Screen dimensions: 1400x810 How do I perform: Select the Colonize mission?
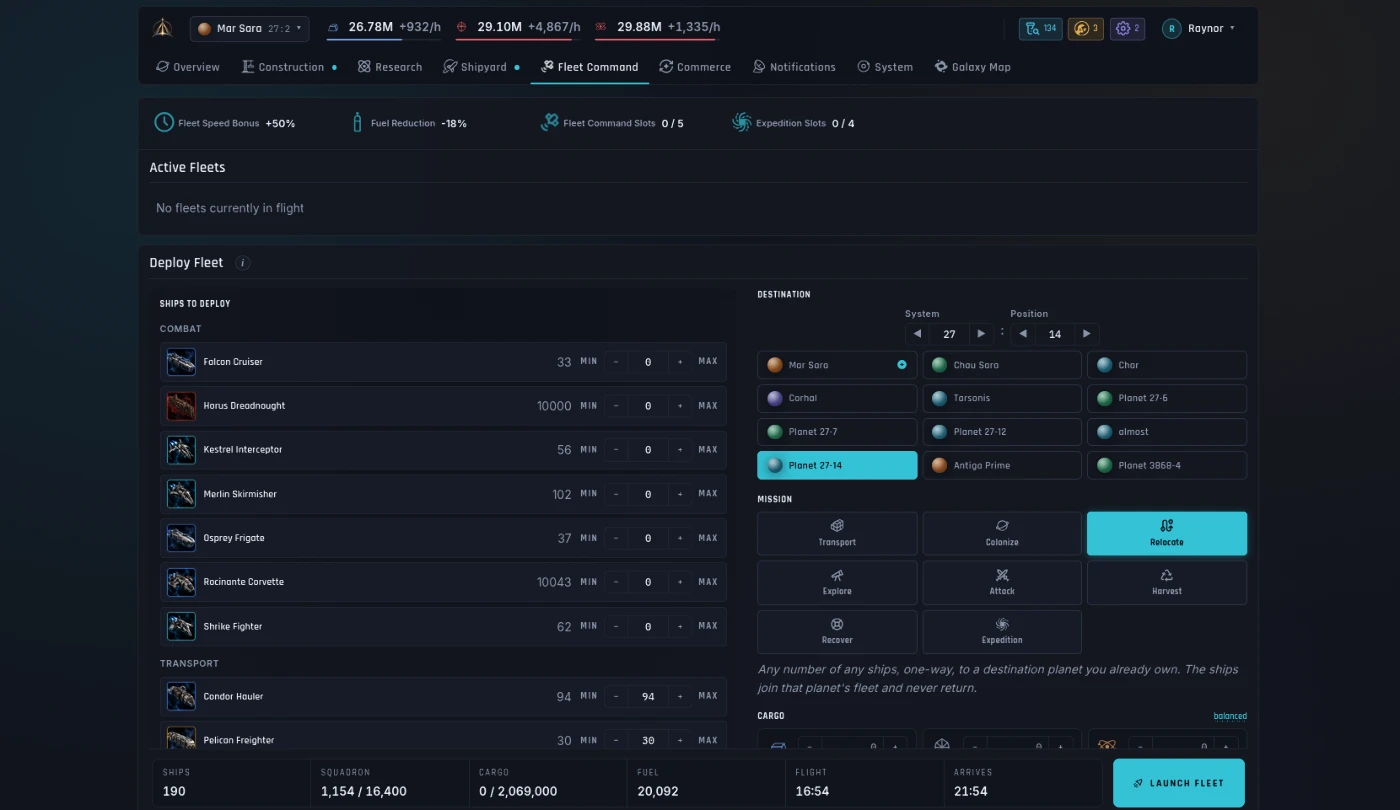pos(1002,533)
